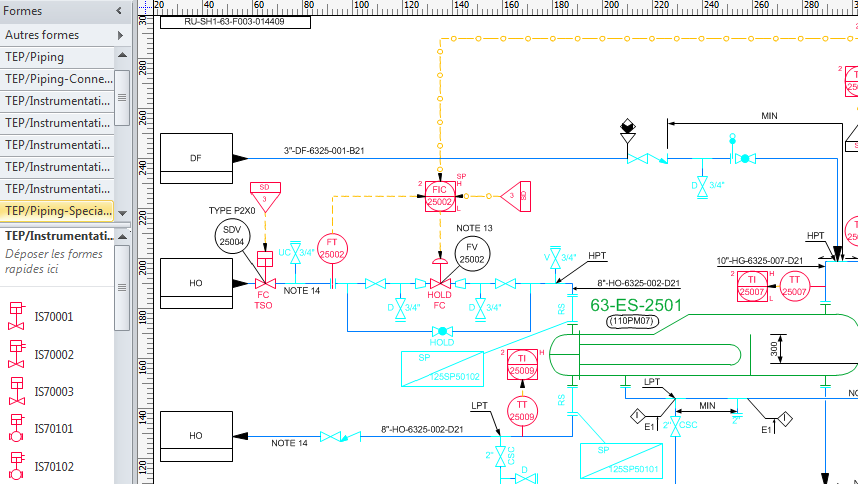Select the DF off-page connector box
The height and width of the screenshot is (484, 858).
[x=196, y=158]
